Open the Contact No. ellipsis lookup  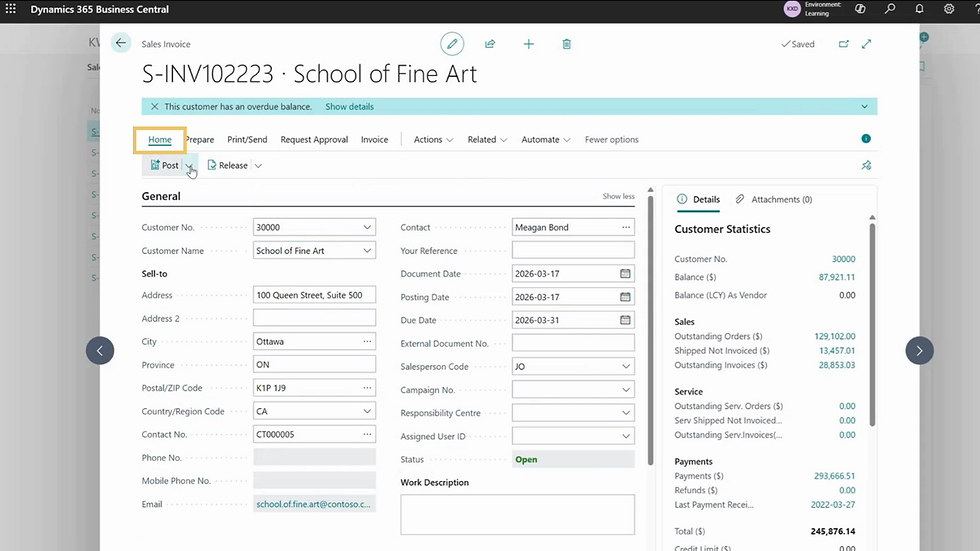(367, 434)
